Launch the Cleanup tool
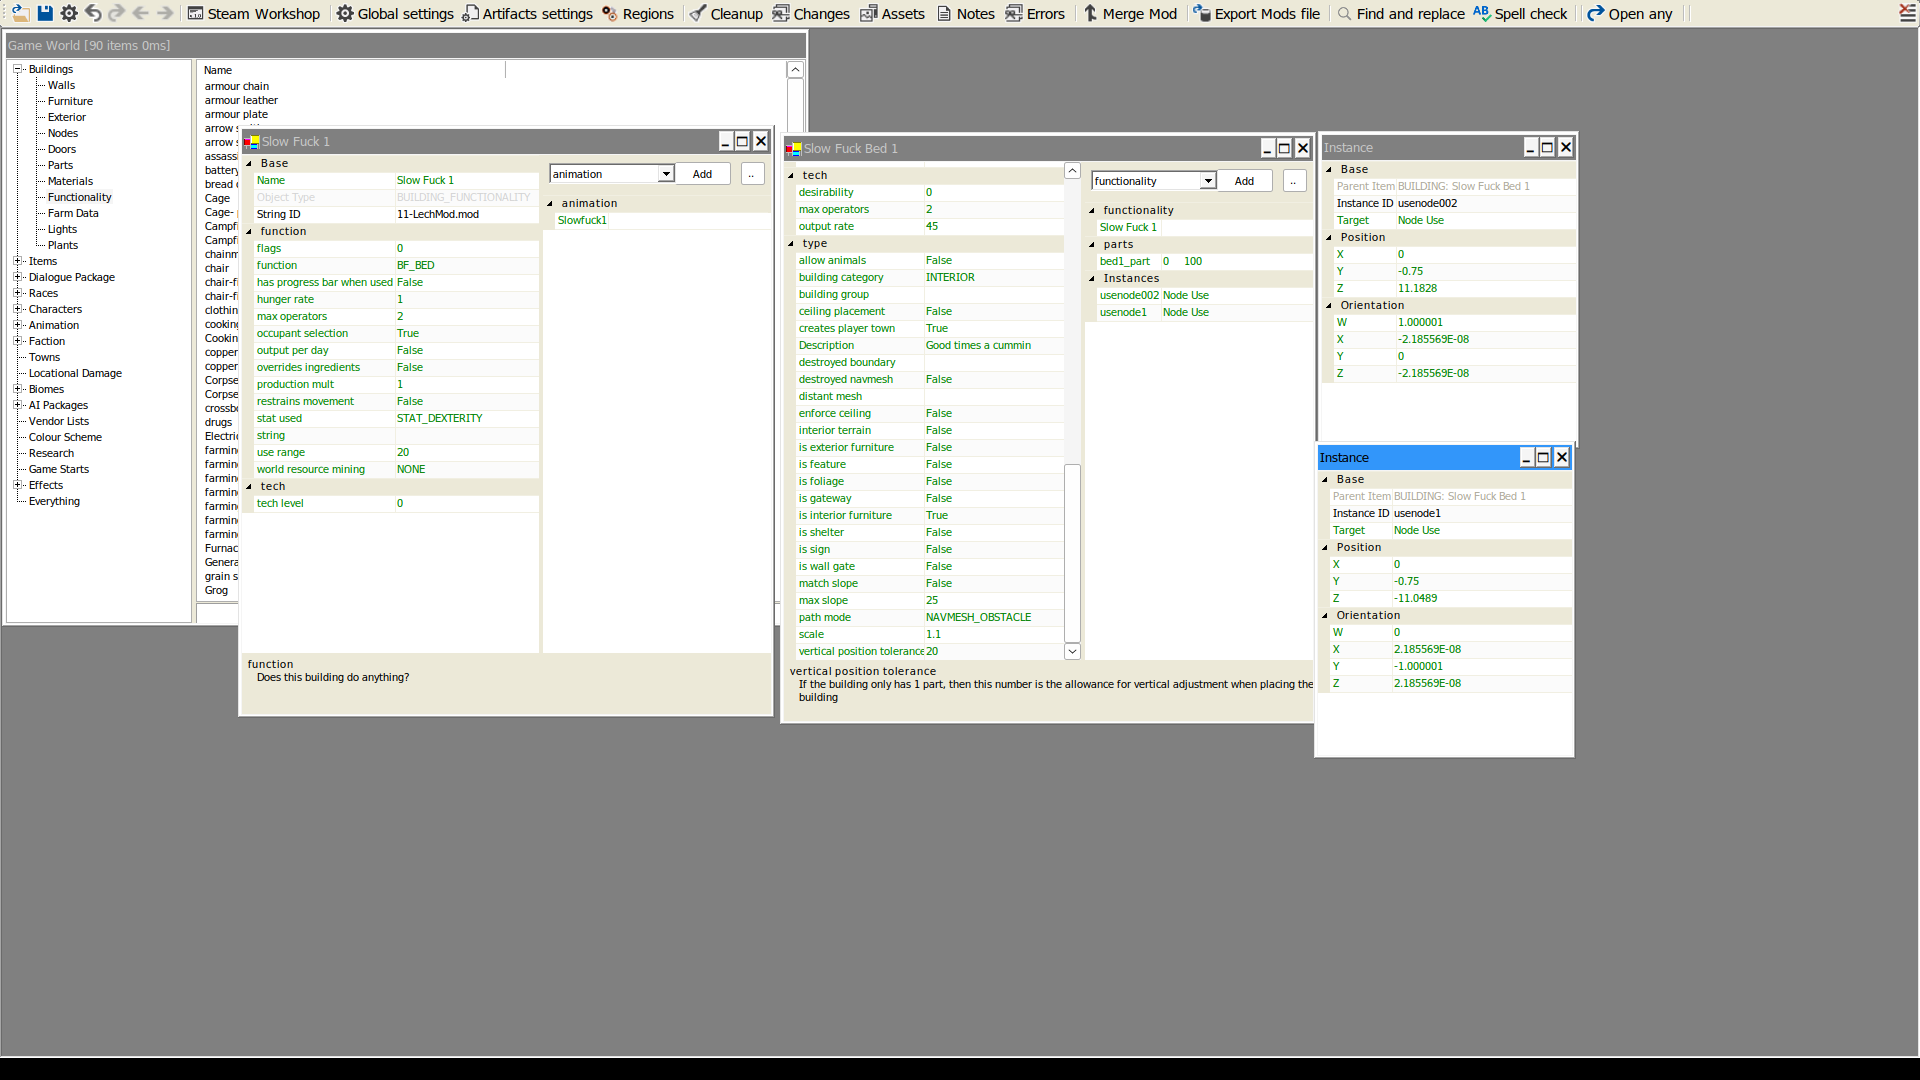Image resolution: width=1920 pixels, height=1080 pixels. click(726, 13)
